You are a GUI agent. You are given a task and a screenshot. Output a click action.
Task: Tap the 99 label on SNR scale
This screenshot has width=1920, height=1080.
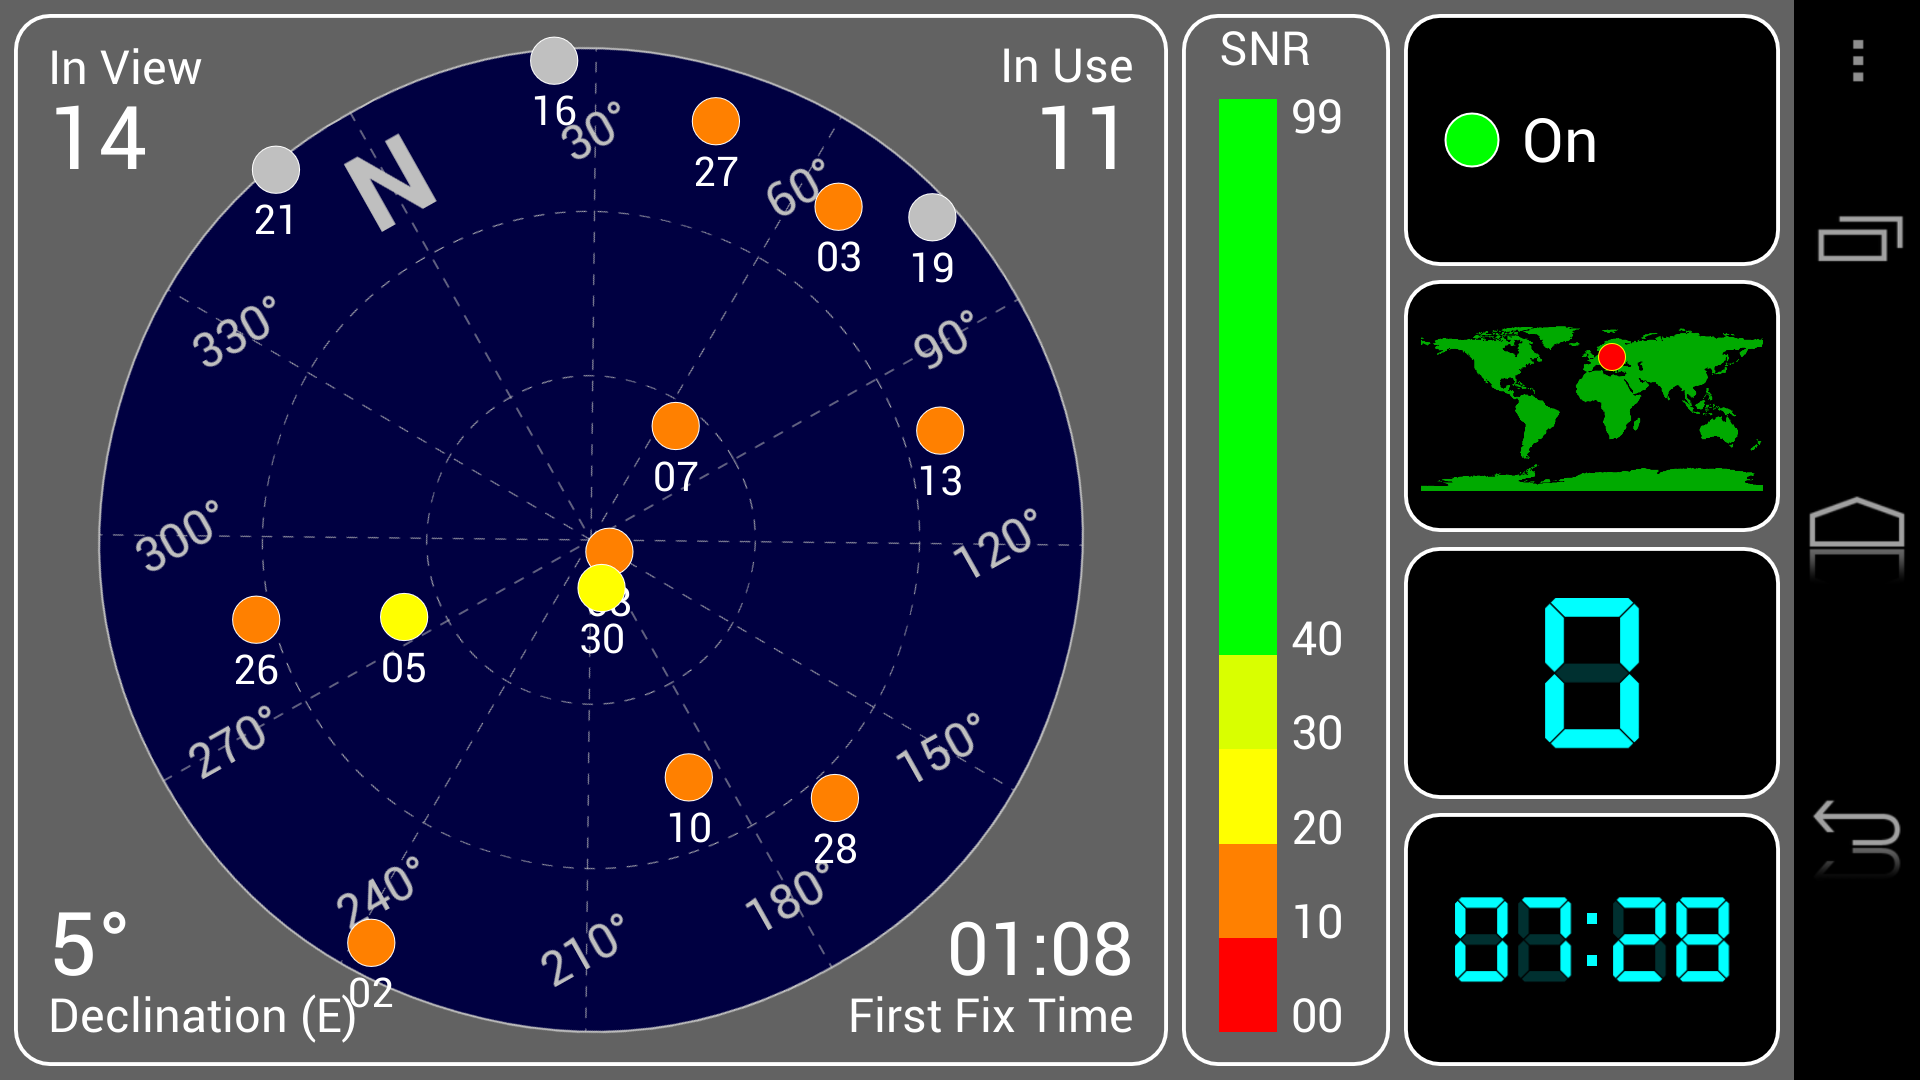[1317, 117]
